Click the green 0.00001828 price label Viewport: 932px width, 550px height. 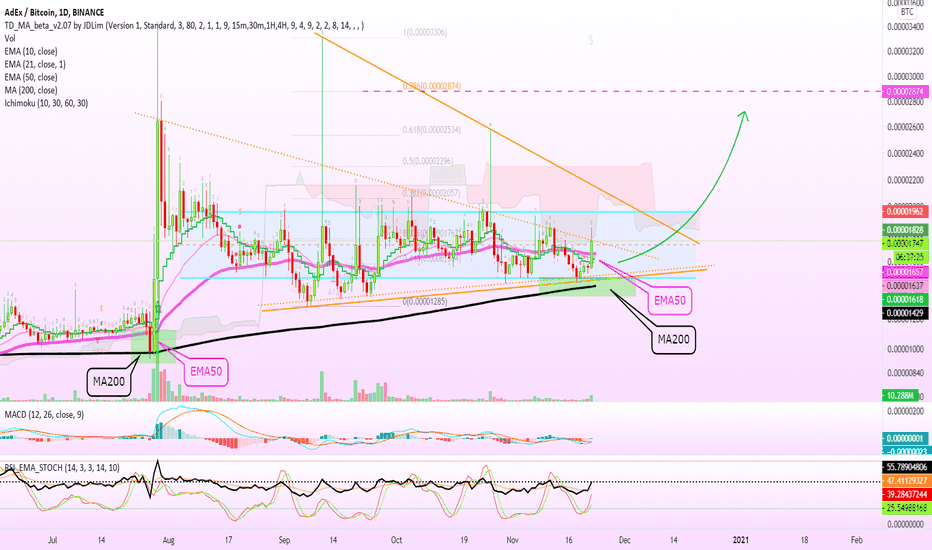[906, 230]
